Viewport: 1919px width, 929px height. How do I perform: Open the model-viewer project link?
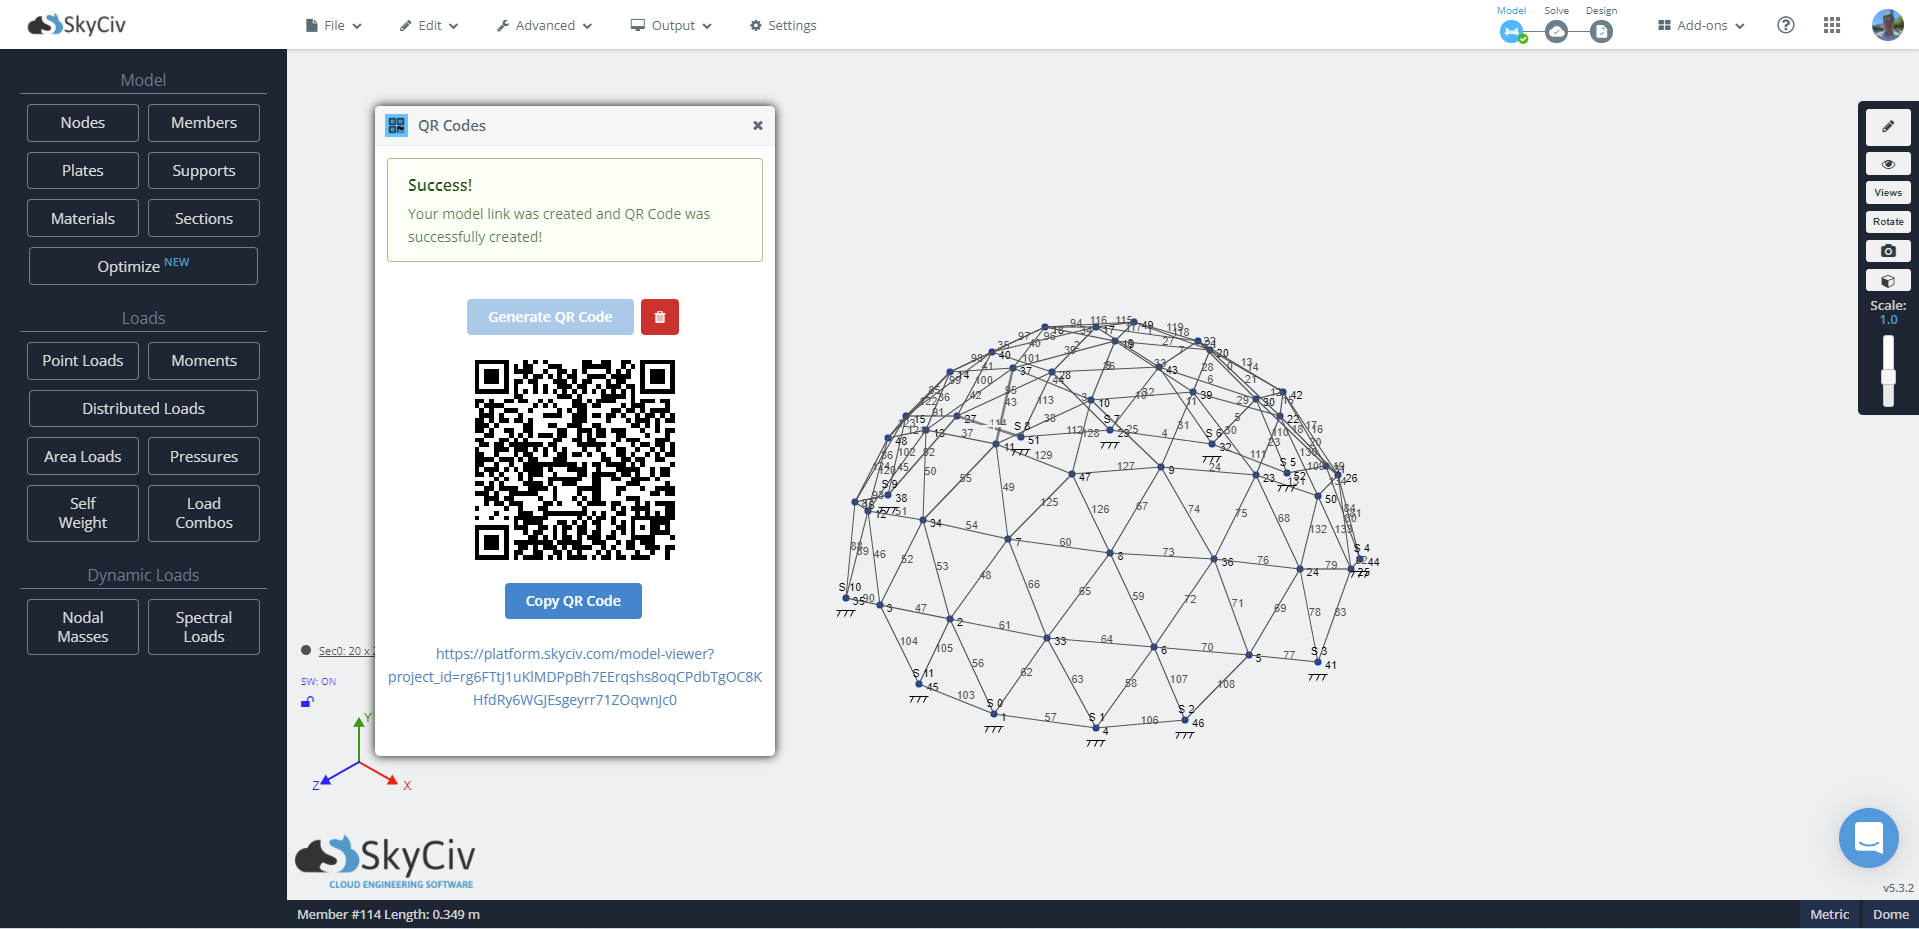coord(575,677)
